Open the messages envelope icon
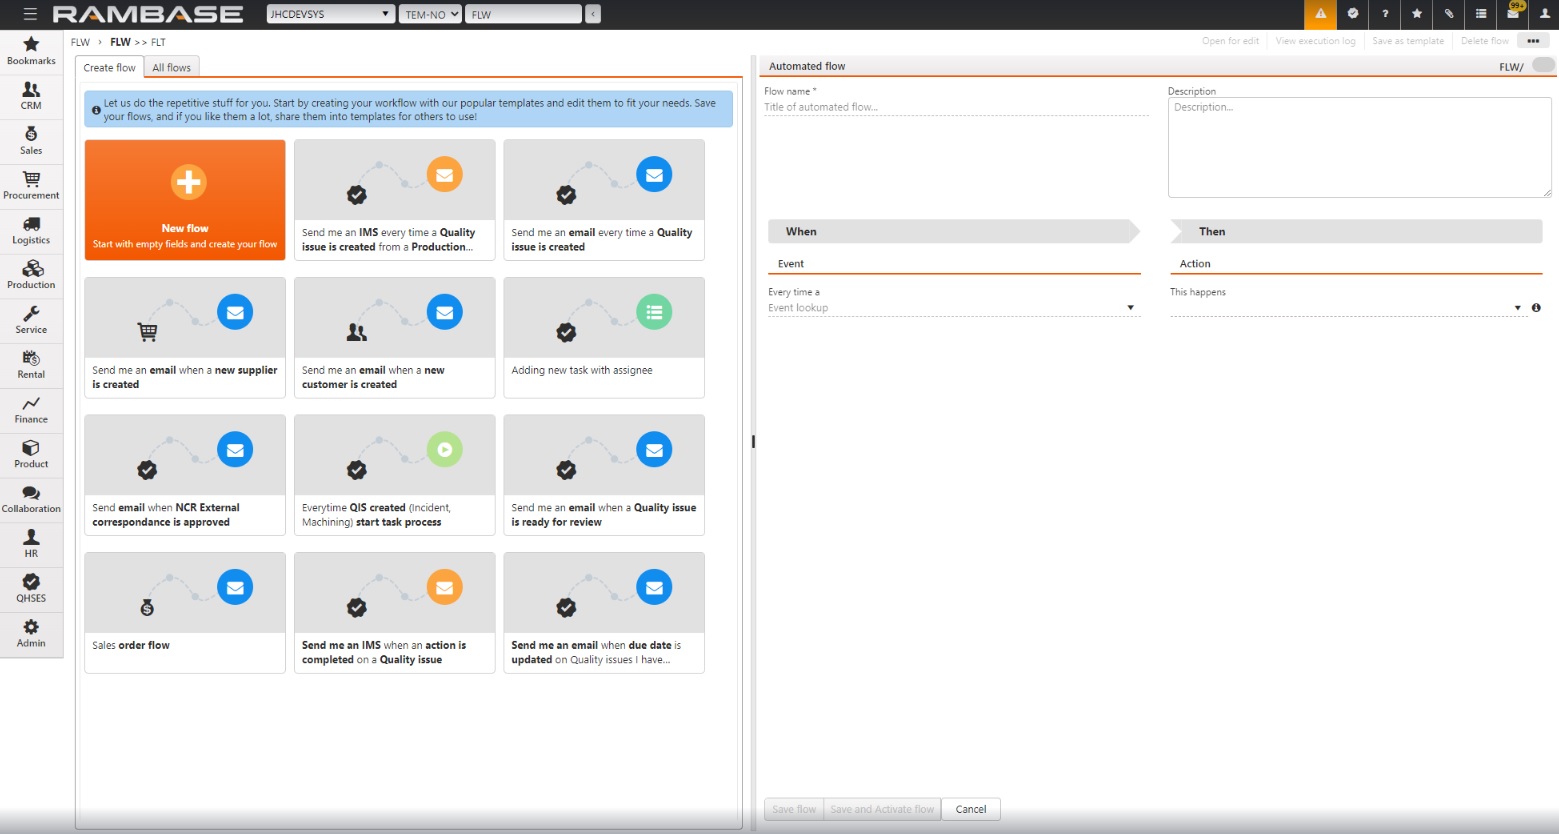This screenshot has width=1559, height=834. 1513,14
